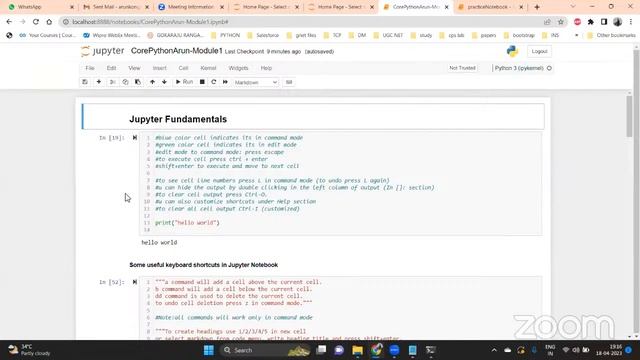Open the Zoom app from the taskbar
Screen dimensions: 640x360
pos(394,350)
